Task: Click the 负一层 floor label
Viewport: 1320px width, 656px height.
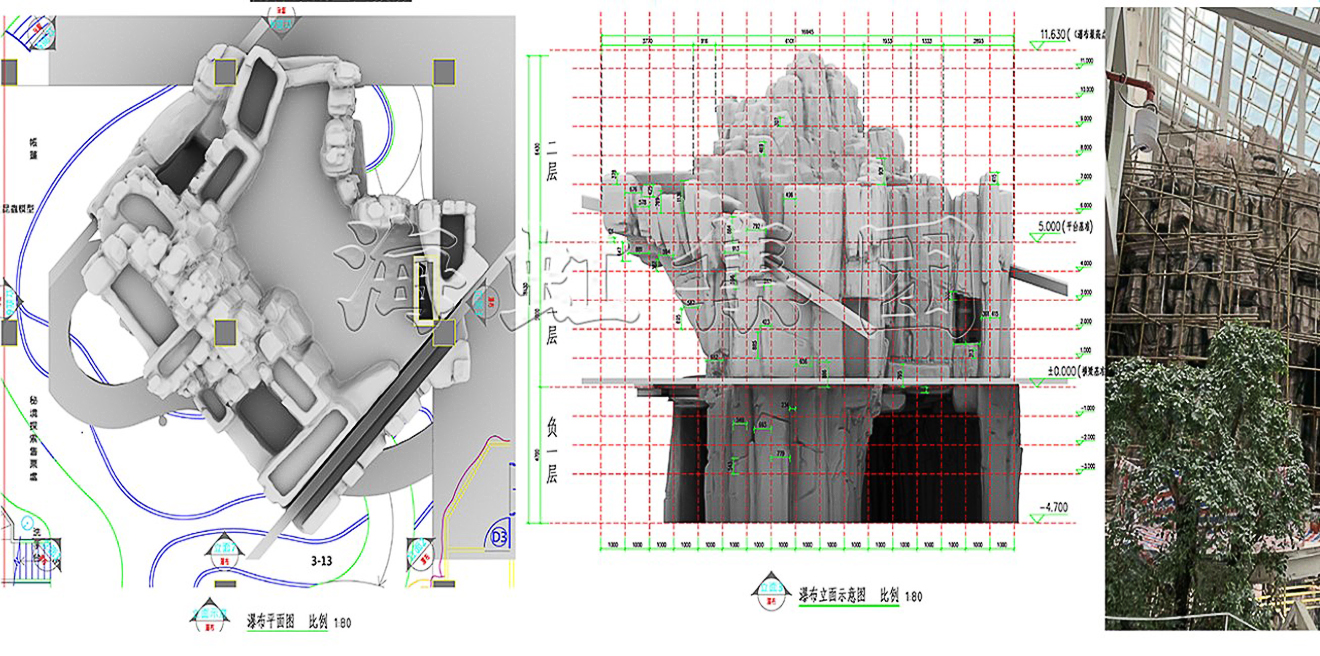Action: coord(551,450)
